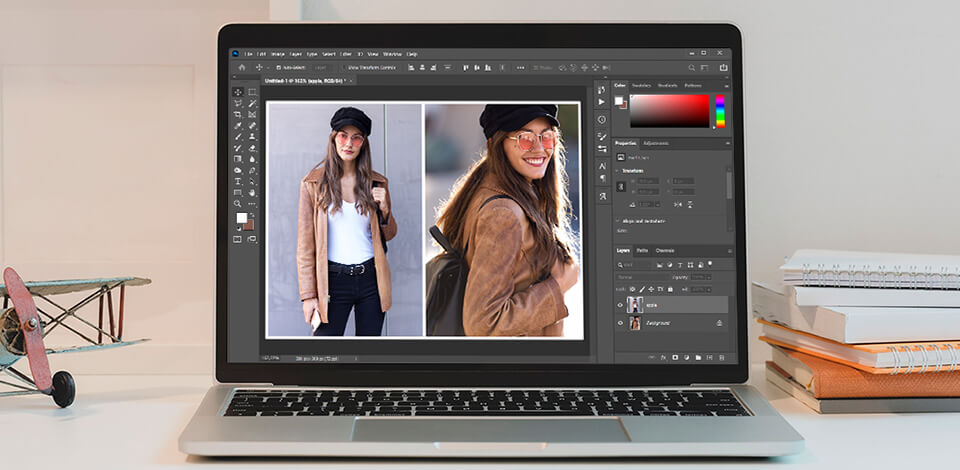Hide the Background layer using eye icon
The image size is (960, 470).
[x=620, y=323]
